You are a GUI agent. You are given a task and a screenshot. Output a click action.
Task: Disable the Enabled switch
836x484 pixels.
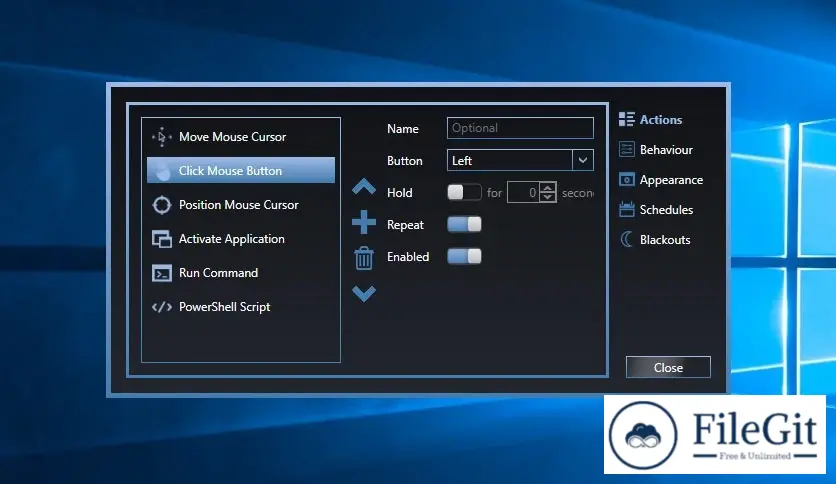pyautogui.click(x=464, y=256)
